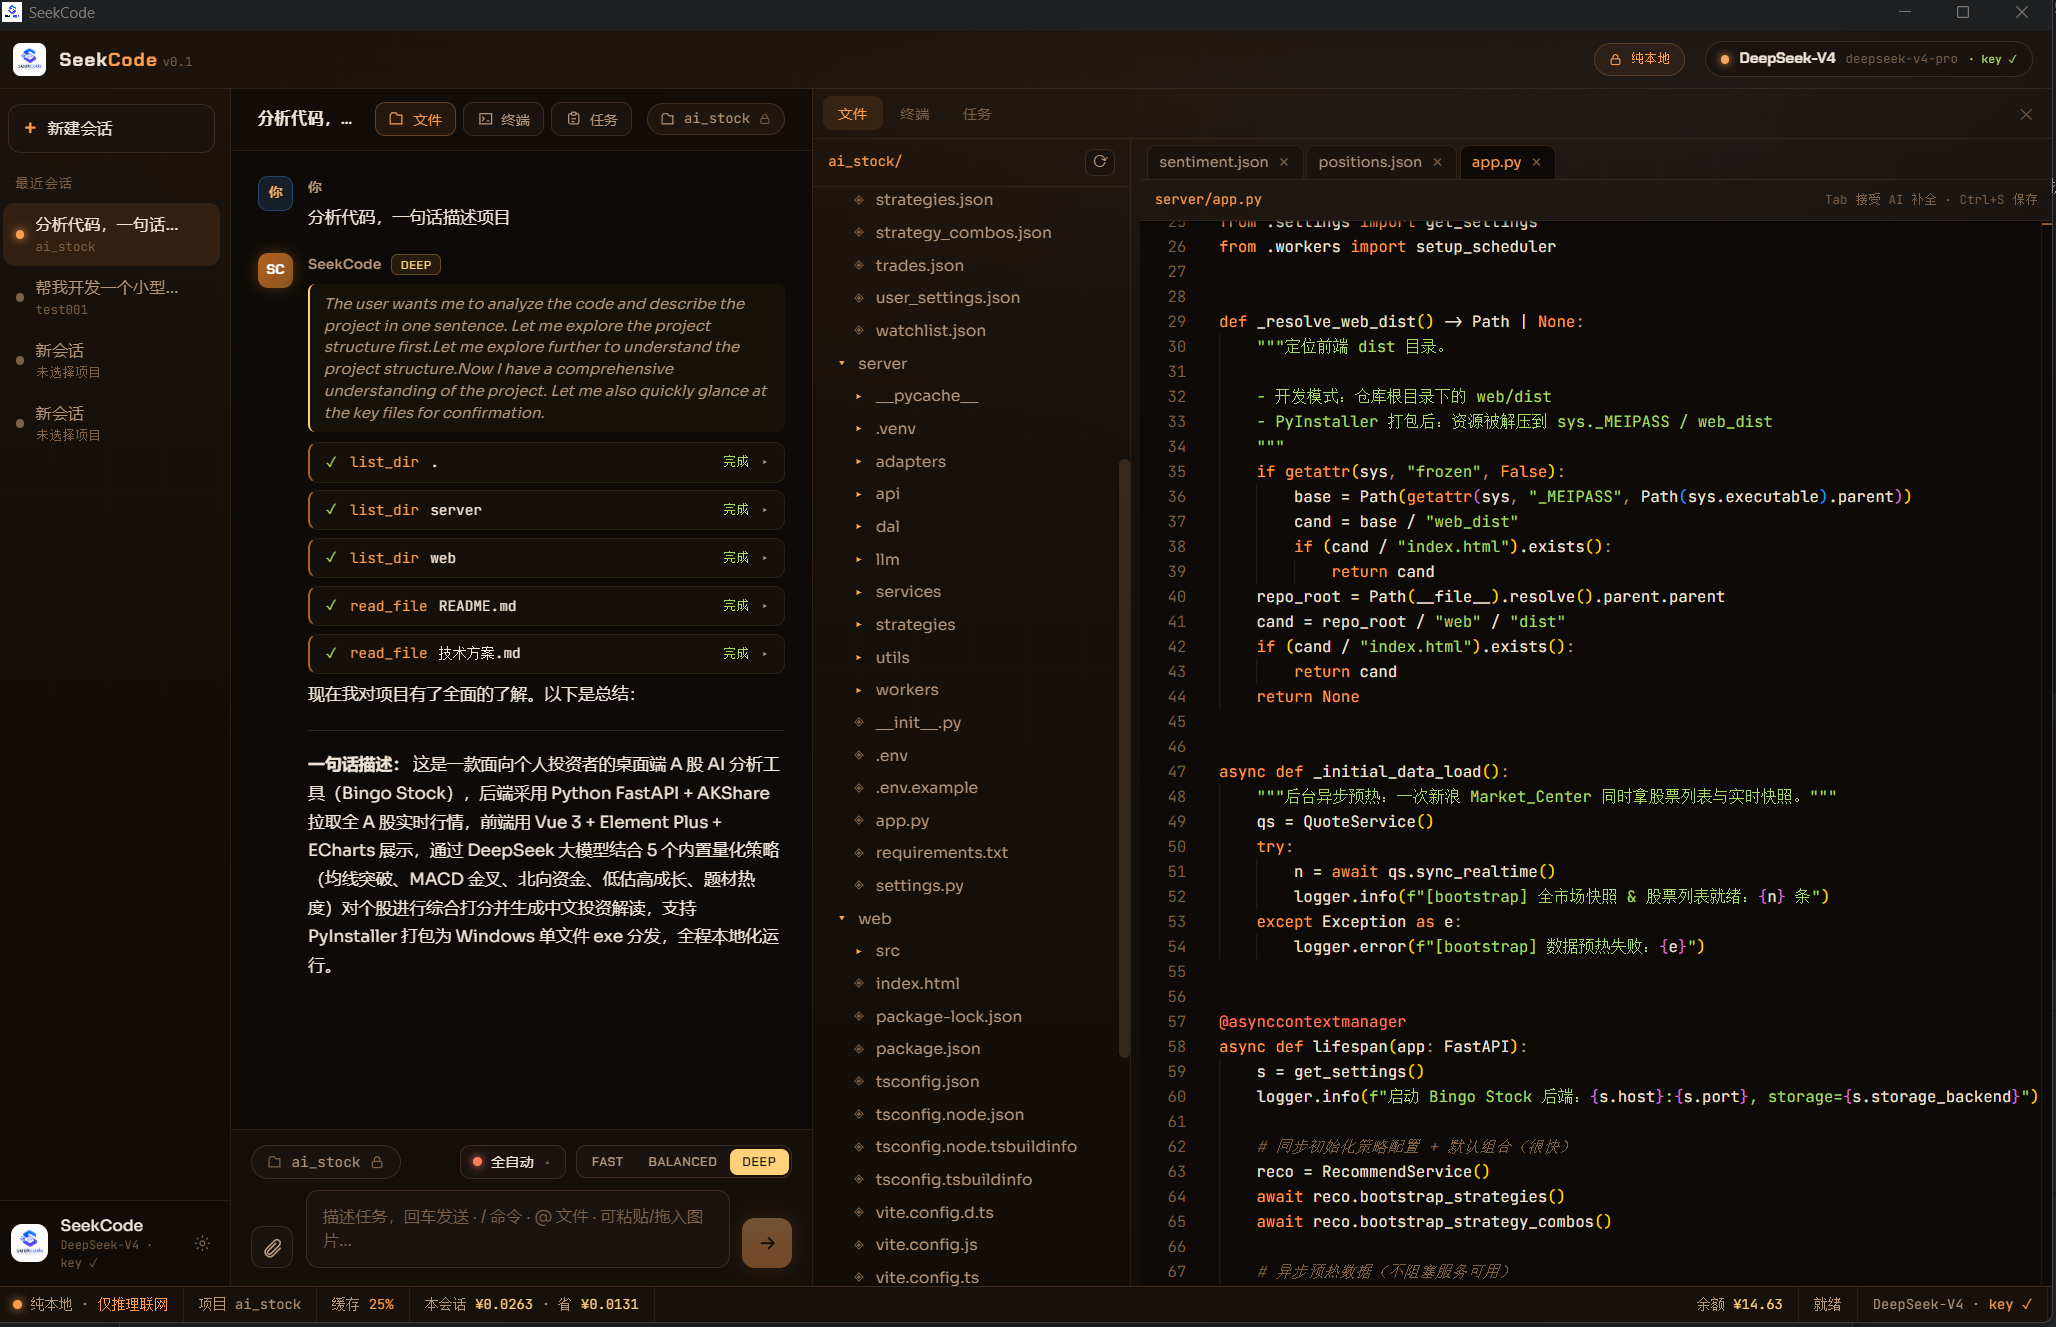Viewport: 2056px width, 1327px height.
Task: Expand the list_dir server tool result
Action: tap(546, 510)
